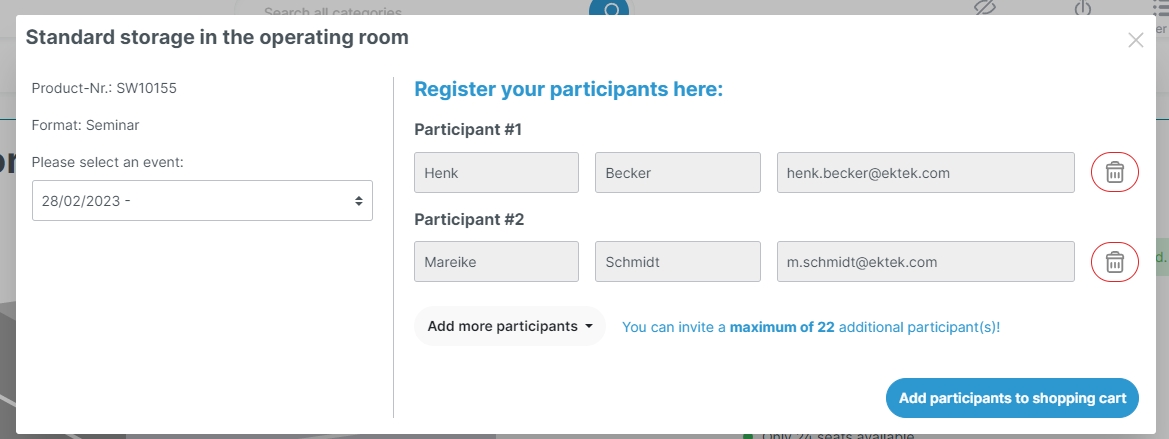The height and width of the screenshot is (439, 1169).
Task: Open the event date select showing 28/02/2023
Action: click(x=202, y=200)
